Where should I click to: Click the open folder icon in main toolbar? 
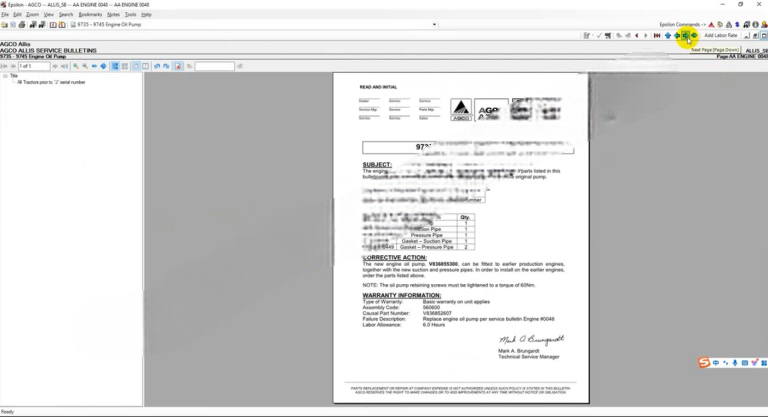[5, 24]
